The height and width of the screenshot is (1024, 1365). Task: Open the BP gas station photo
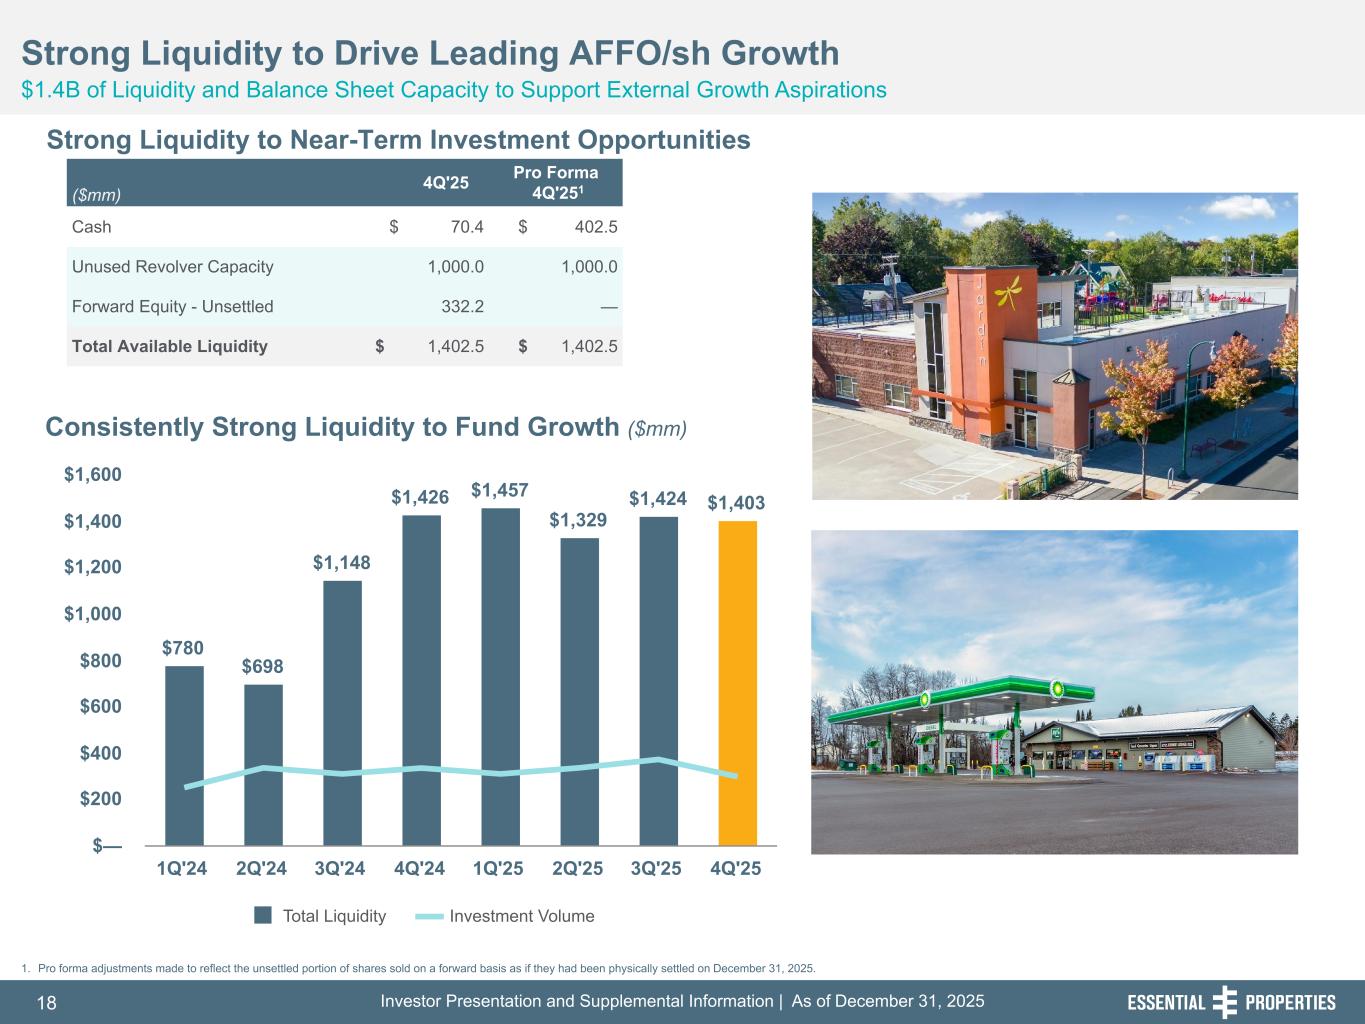coord(1054,691)
